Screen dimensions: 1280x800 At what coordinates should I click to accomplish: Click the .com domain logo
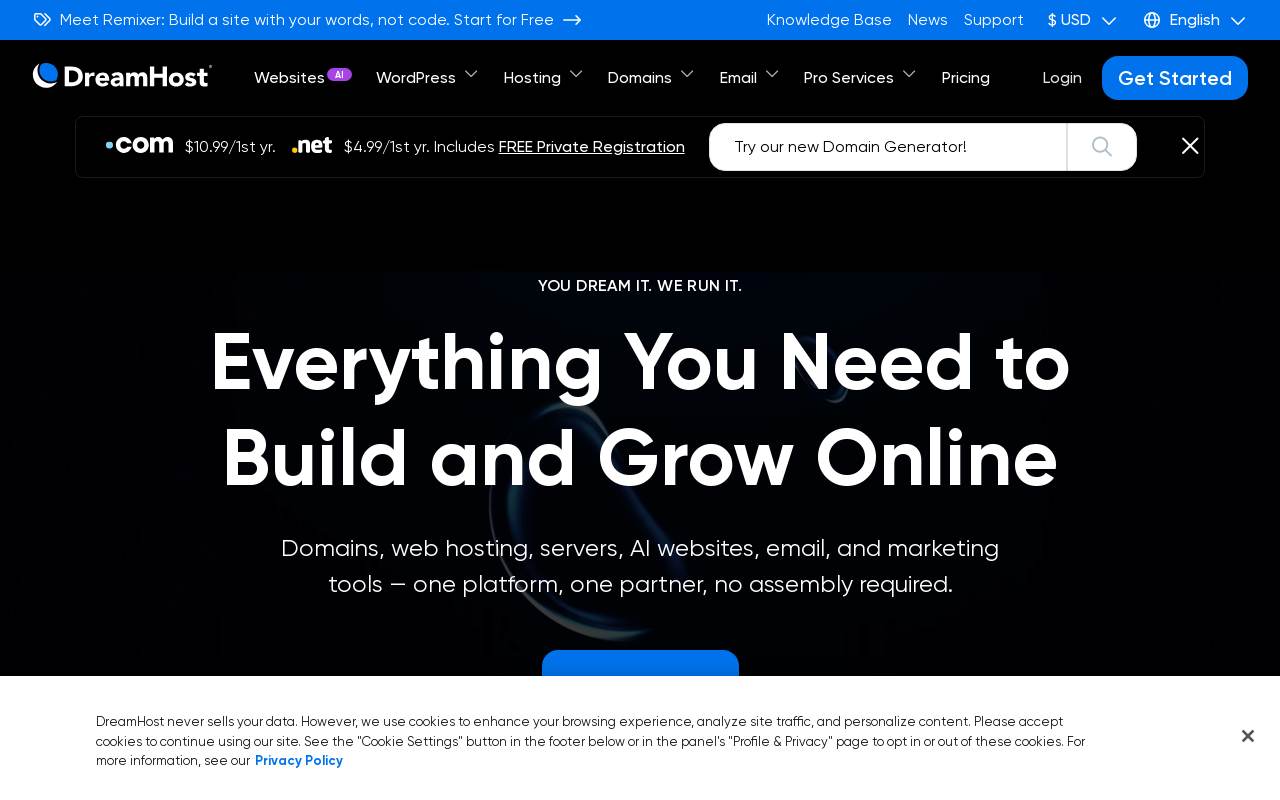(139, 145)
